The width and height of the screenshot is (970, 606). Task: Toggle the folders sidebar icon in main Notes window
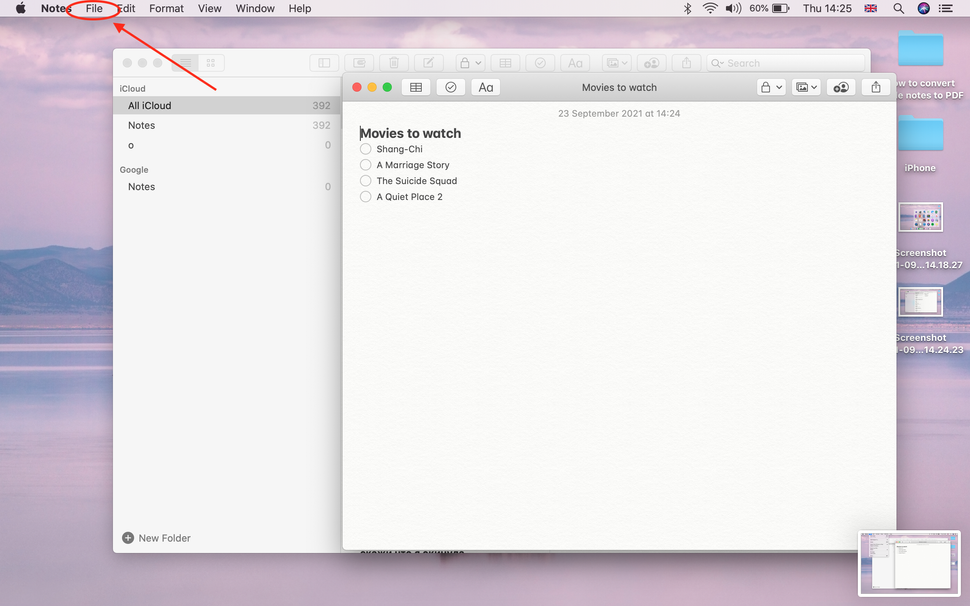coord(324,63)
